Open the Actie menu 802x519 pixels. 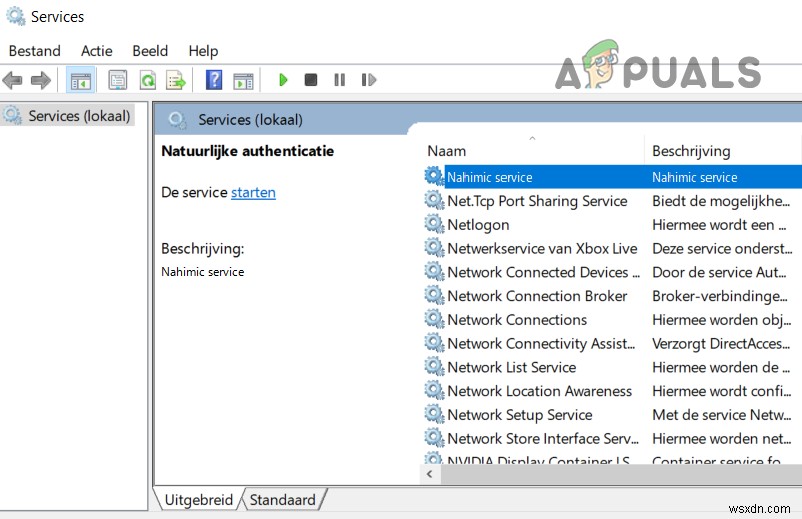[97, 51]
